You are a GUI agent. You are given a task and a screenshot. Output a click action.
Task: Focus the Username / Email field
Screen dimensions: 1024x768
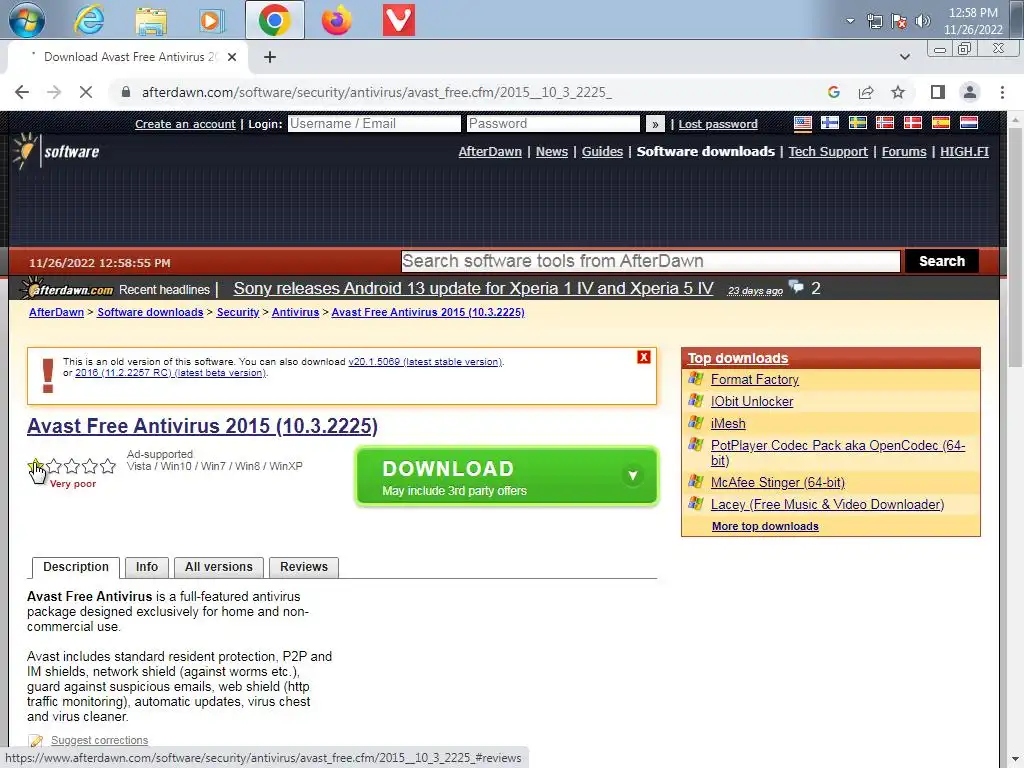(x=374, y=123)
